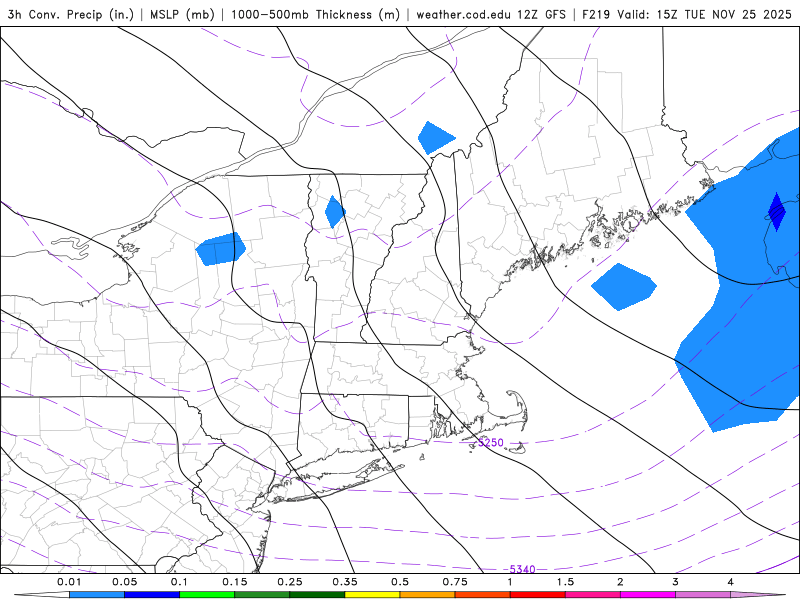Click the darkest green 0.25–0.35 colorbar segment
The width and height of the screenshot is (800, 600).
pos(317,595)
